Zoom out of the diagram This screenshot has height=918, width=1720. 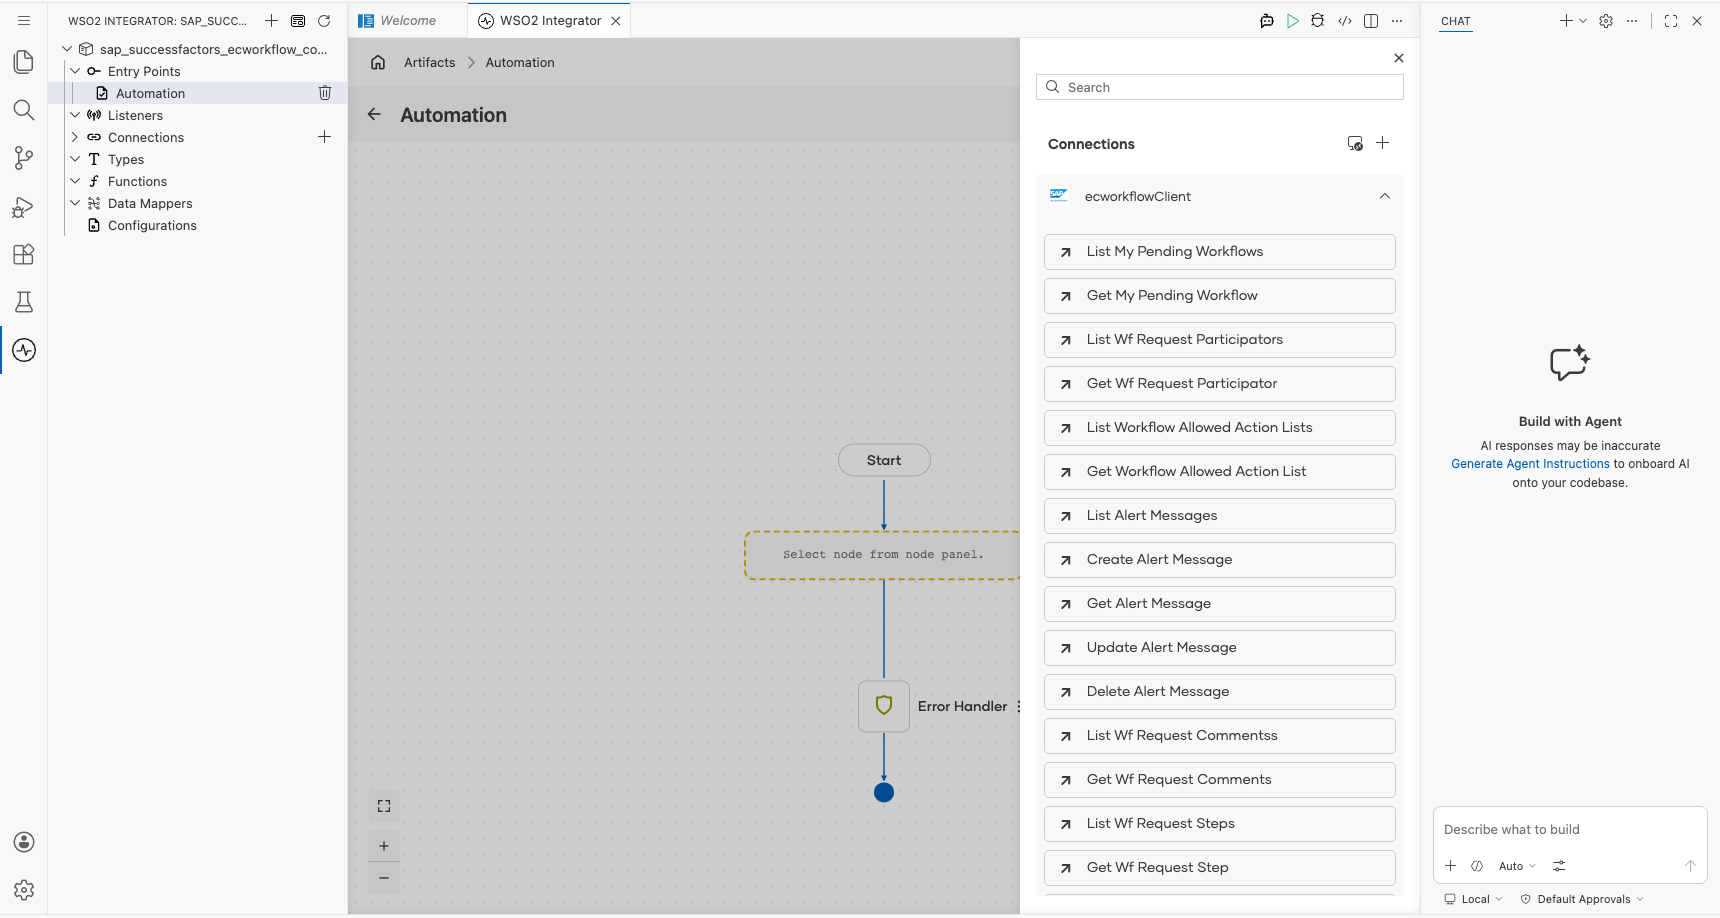(x=384, y=878)
